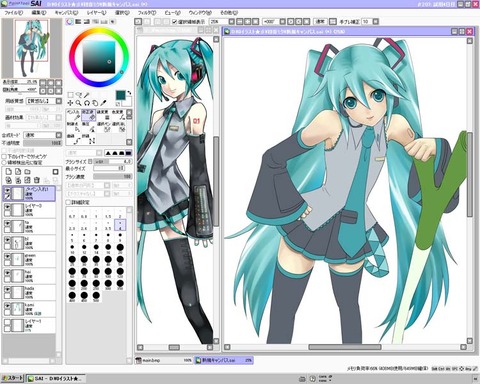
Task: Toggle 選択範囲表示 checkbox in toolbar
Action: tap(174, 22)
